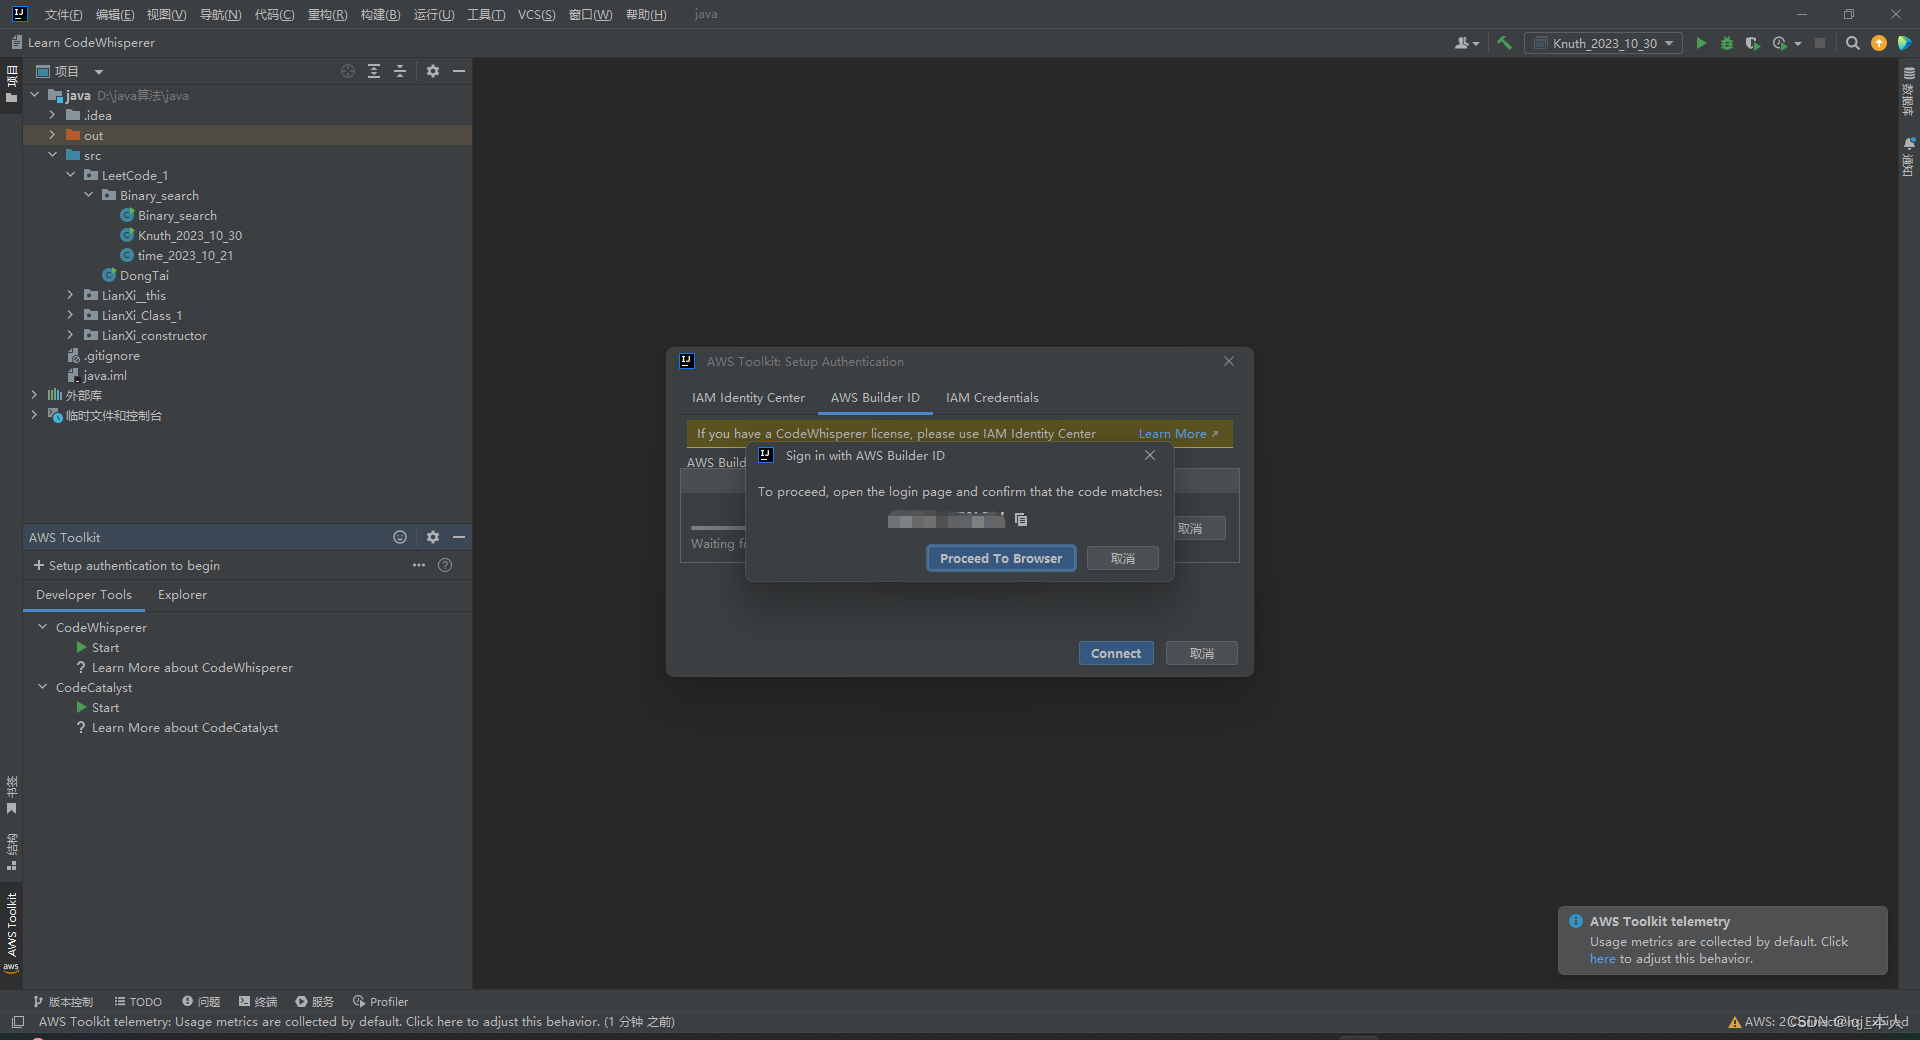This screenshot has height=1040, width=1920.
Task: Open the 问题 tool window
Action: pos(201,1001)
